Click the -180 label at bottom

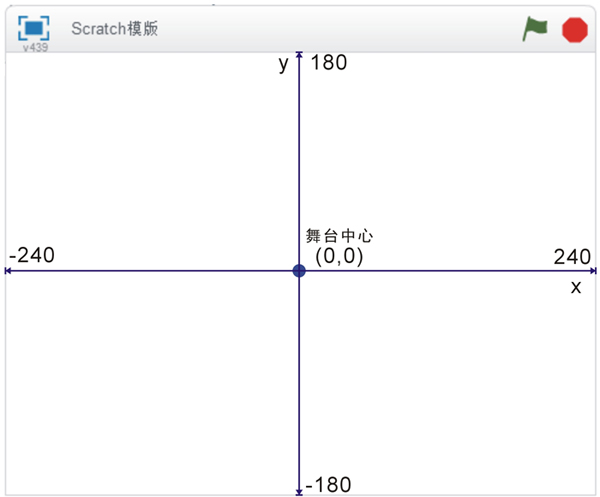click(328, 485)
